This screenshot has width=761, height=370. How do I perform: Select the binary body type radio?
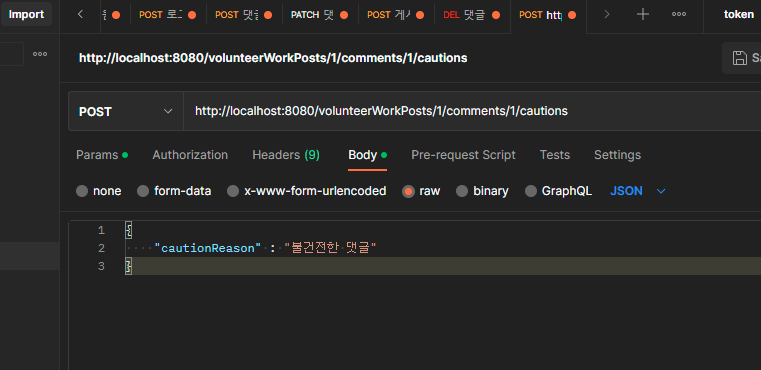point(462,191)
